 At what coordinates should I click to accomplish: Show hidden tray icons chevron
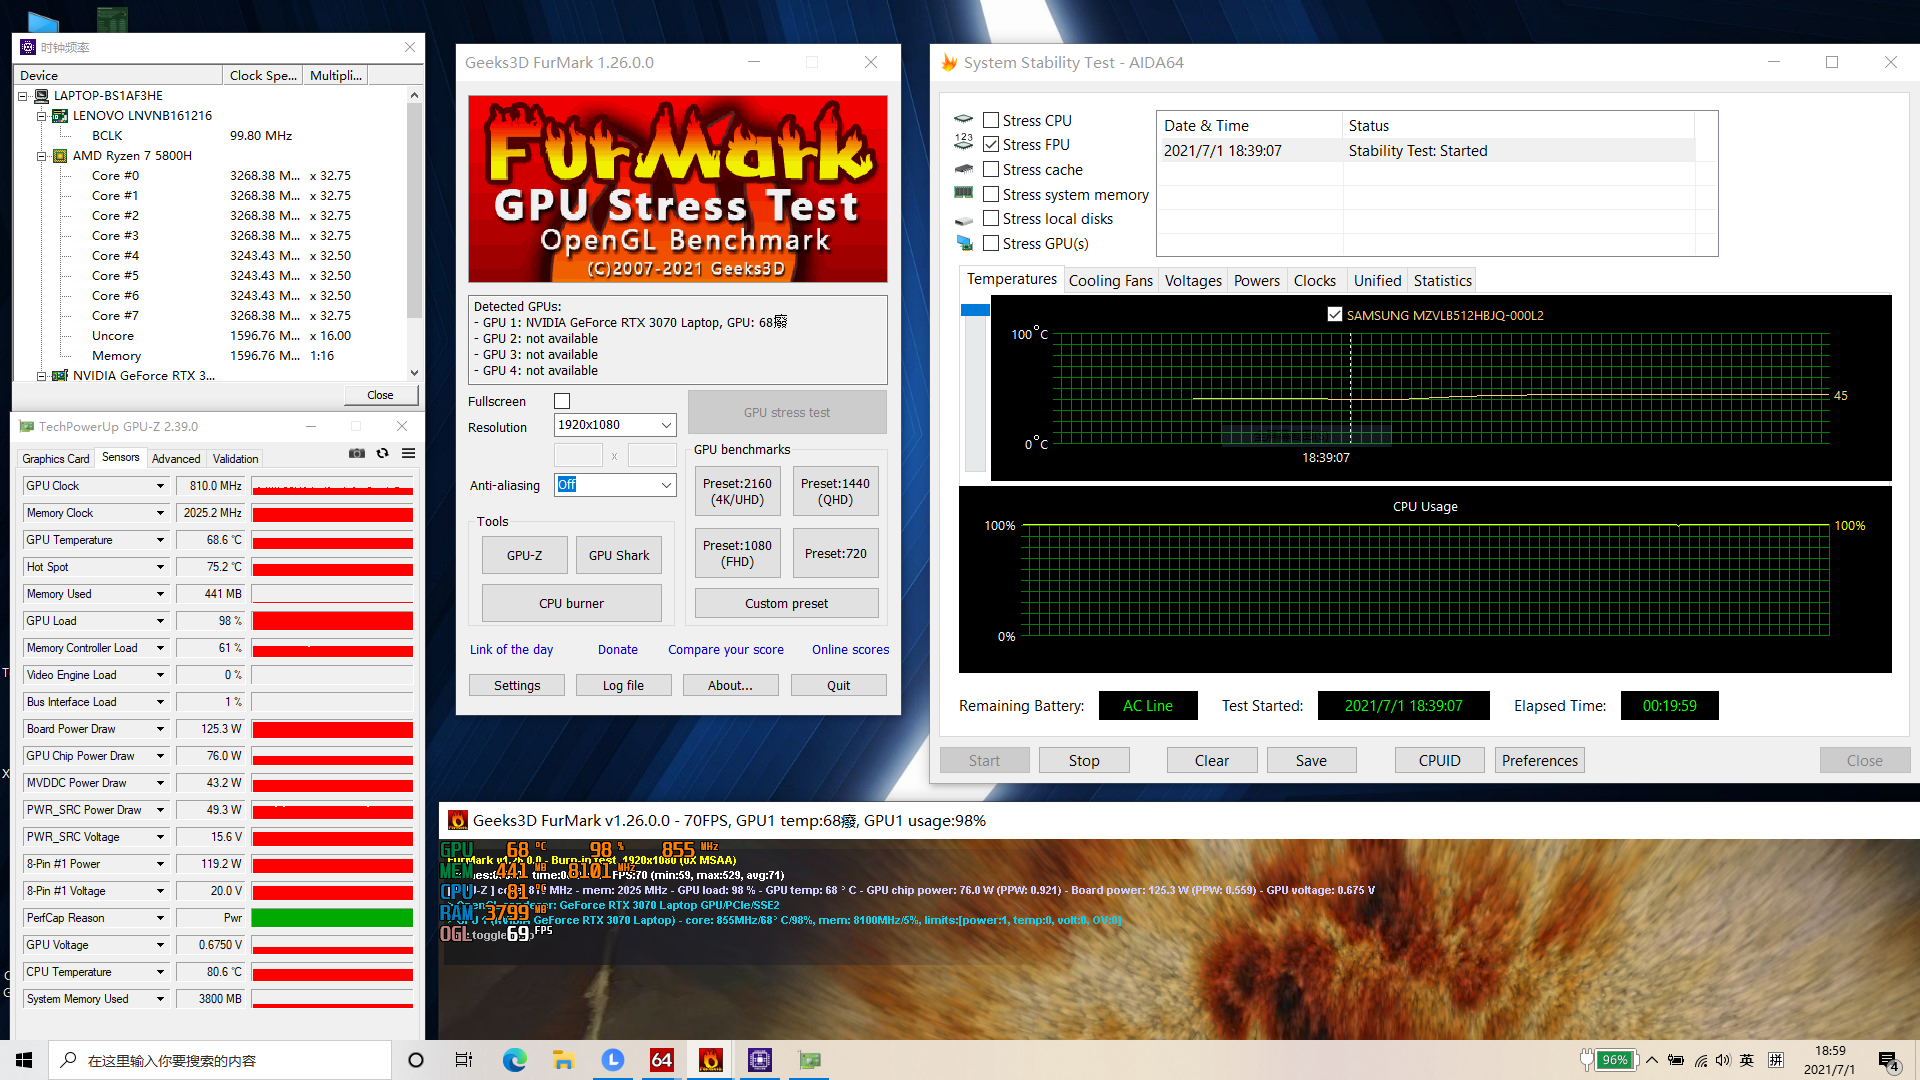1652,1060
